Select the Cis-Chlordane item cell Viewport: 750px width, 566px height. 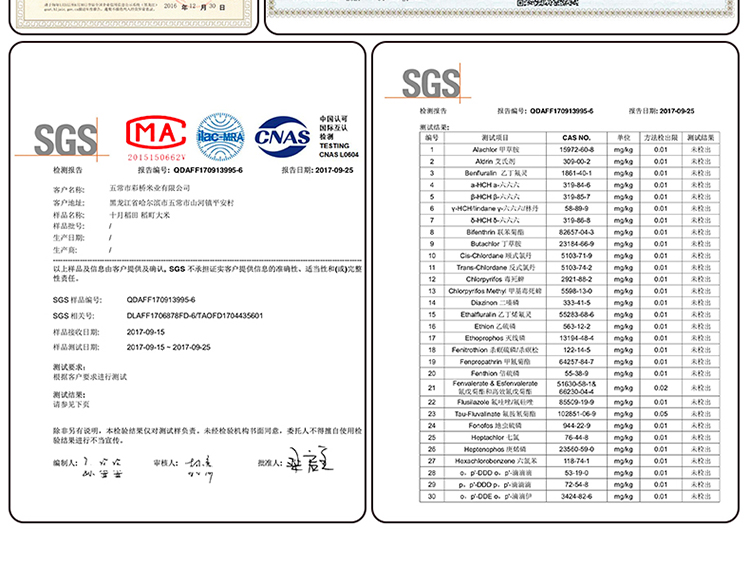pos(495,255)
